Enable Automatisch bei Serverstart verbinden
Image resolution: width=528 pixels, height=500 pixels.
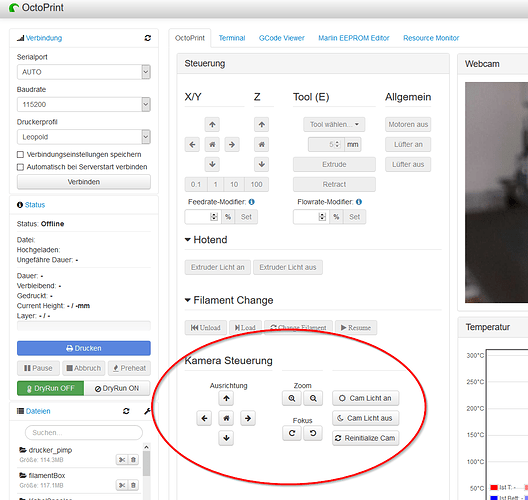coord(20,167)
